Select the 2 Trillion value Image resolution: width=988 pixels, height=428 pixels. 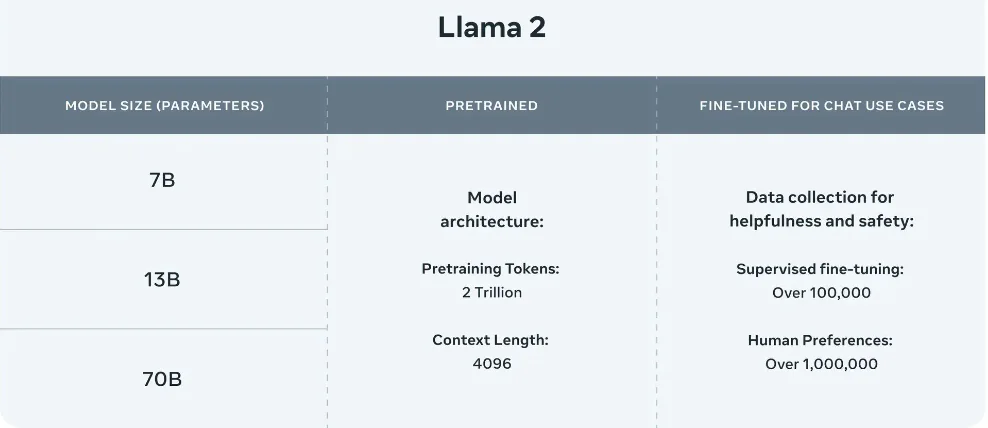click(491, 293)
